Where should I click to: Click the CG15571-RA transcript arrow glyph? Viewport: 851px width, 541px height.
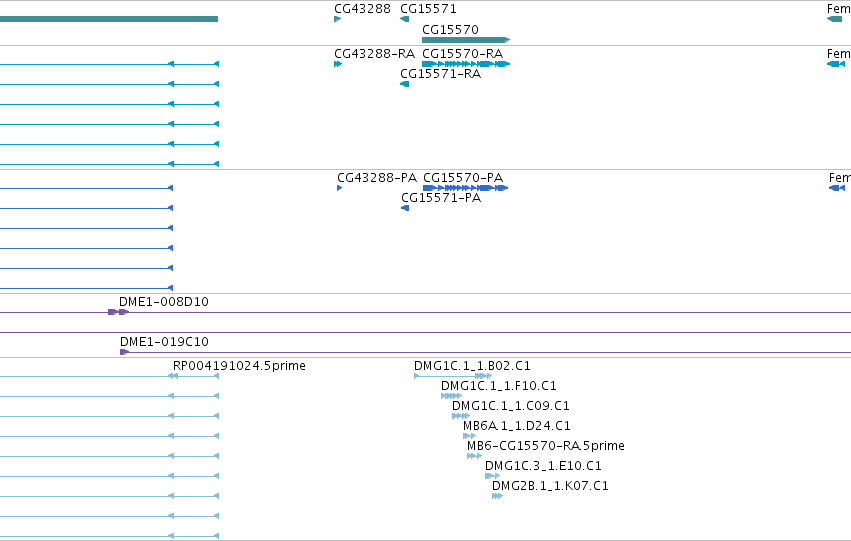404,84
